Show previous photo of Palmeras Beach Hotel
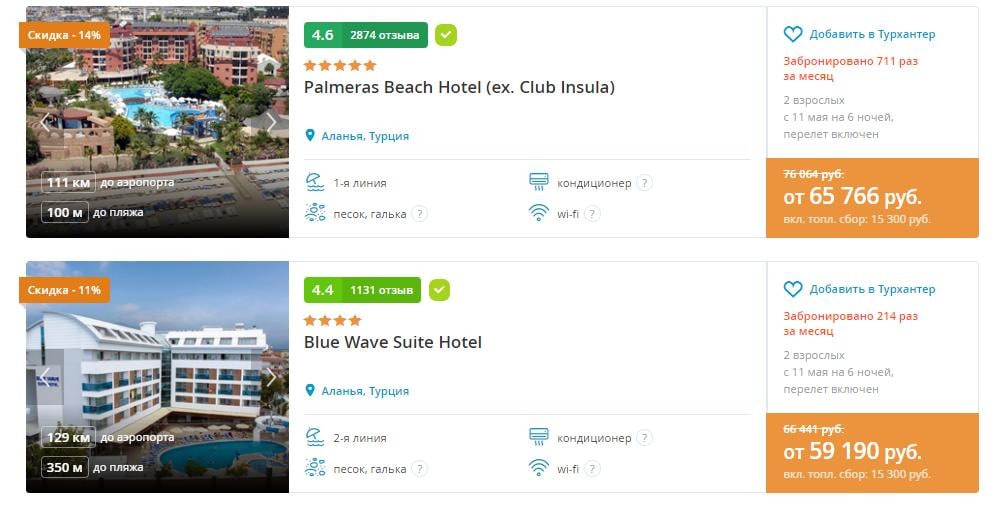998x506 pixels. (45, 122)
